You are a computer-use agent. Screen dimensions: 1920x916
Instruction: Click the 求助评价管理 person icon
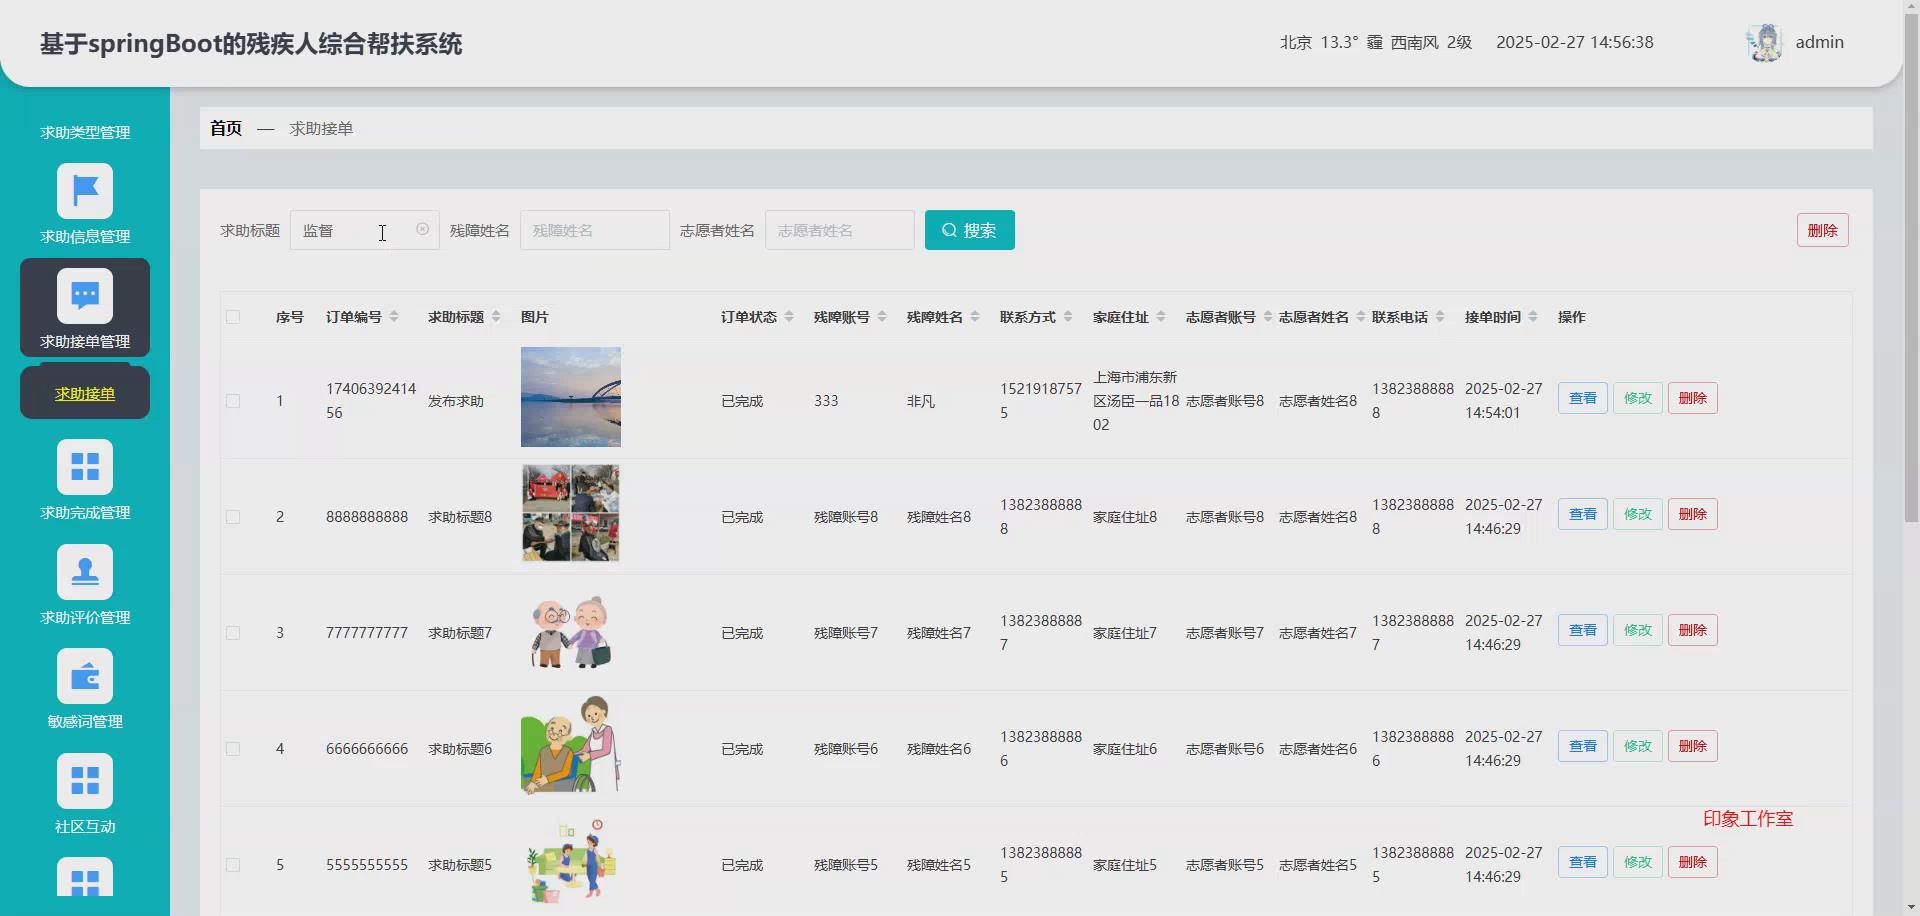point(85,571)
